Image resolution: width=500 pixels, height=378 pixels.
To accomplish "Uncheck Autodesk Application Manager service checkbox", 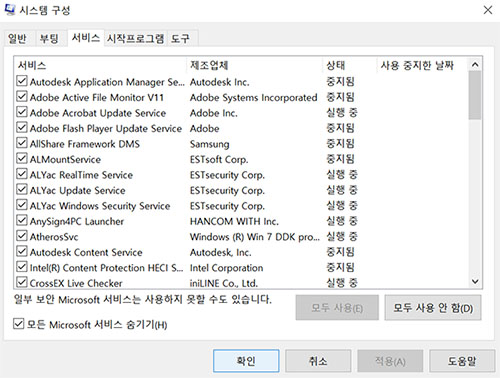I will click(22, 81).
